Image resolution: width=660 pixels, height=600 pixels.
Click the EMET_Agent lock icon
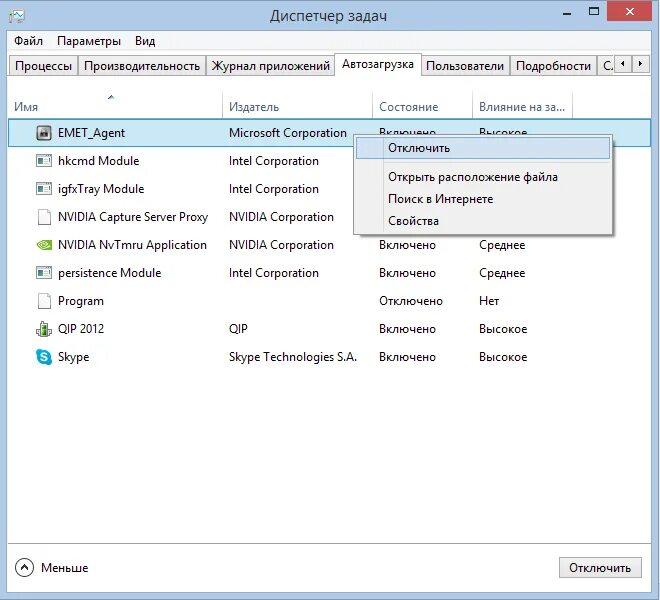[44, 133]
